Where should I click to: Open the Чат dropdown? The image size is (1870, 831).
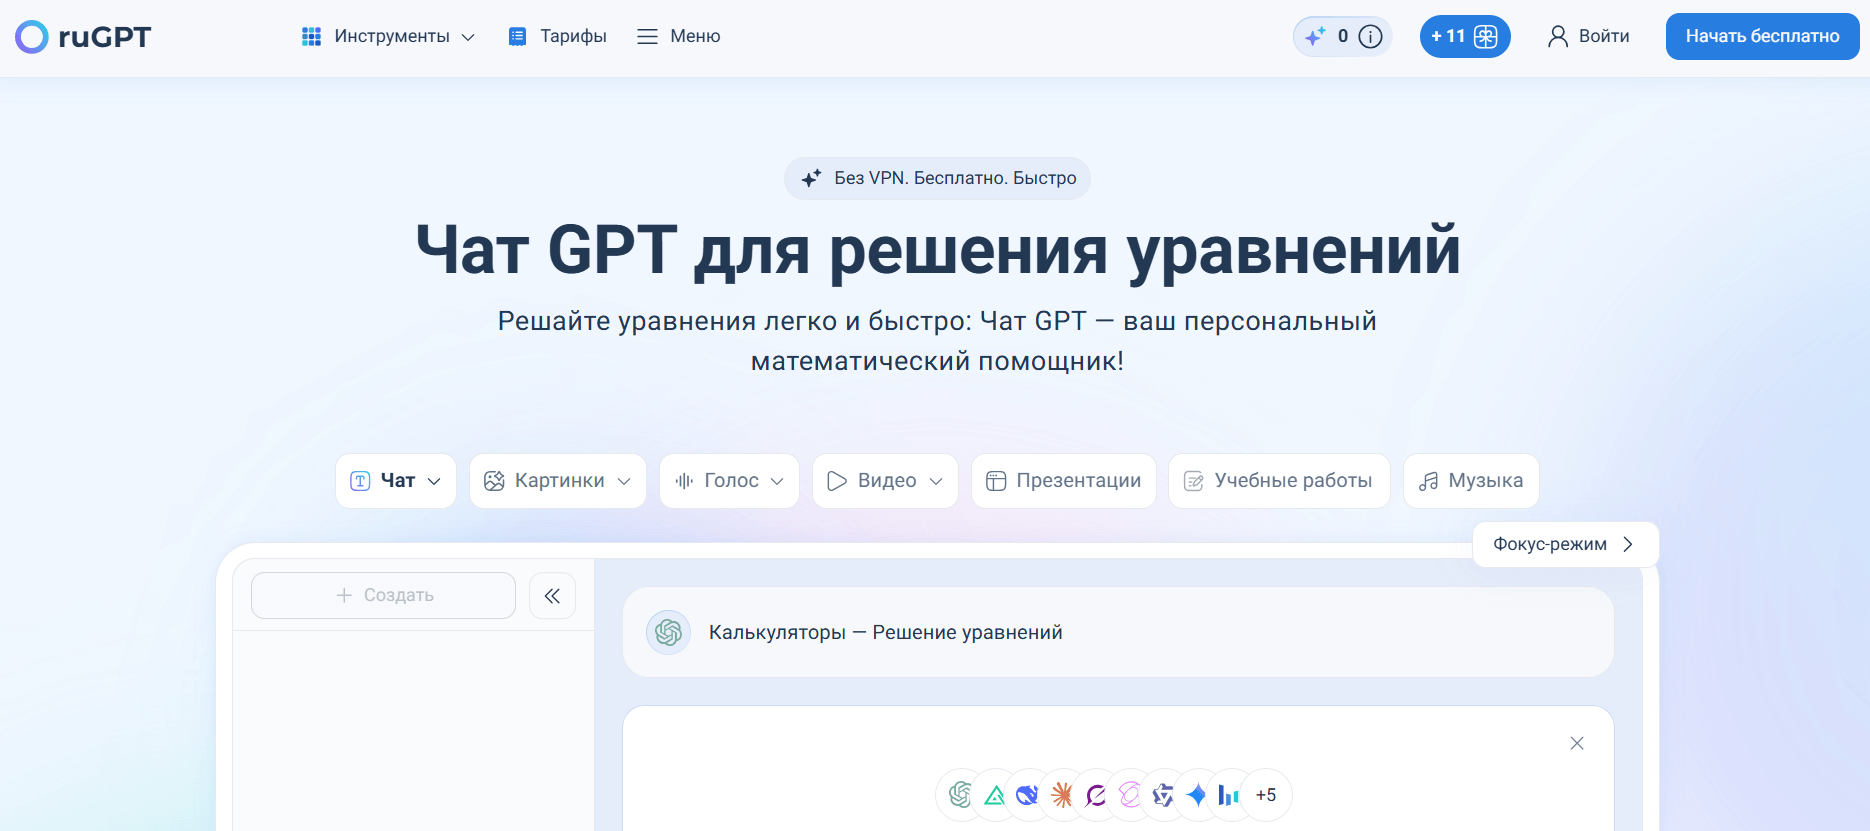(x=396, y=481)
